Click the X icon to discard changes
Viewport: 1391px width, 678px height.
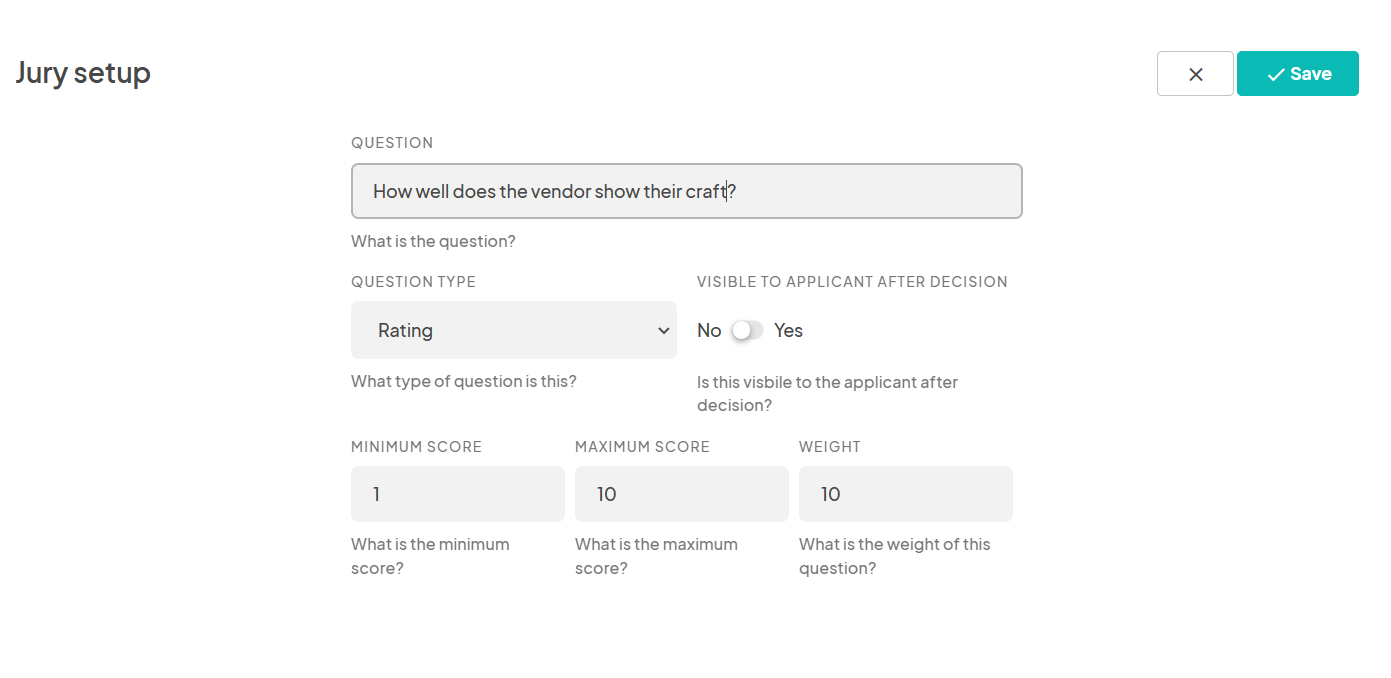click(x=1195, y=73)
